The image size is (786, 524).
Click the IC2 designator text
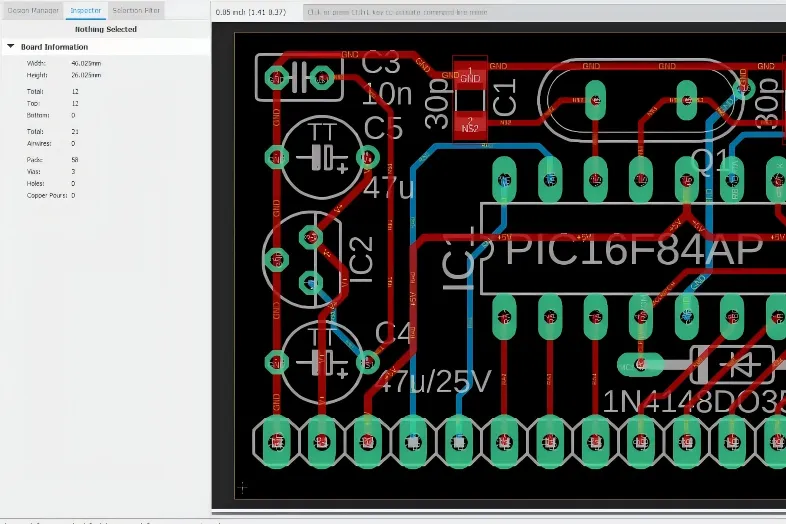point(361,260)
